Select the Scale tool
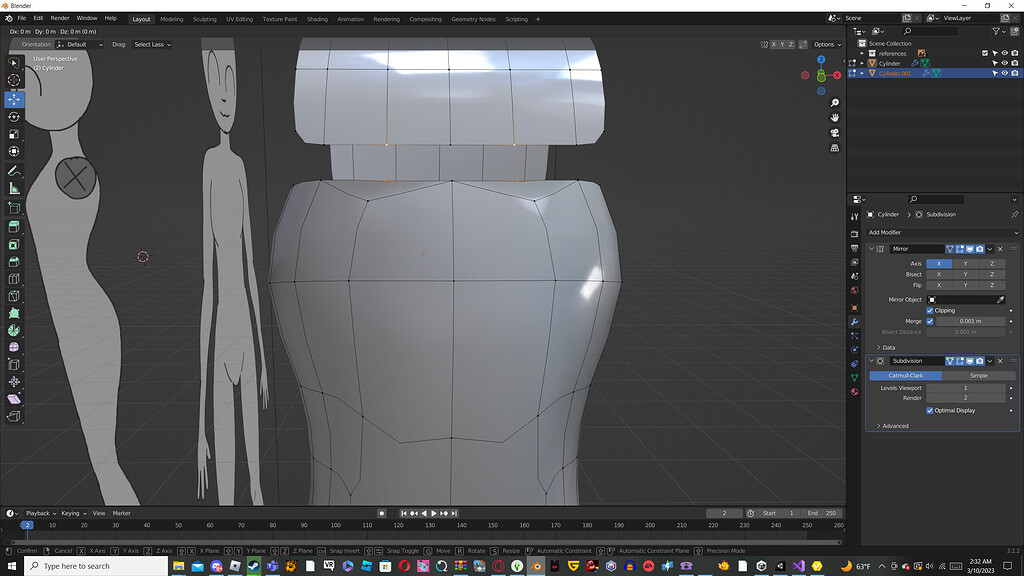This screenshot has height=576, width=1024. click(14, 134)
